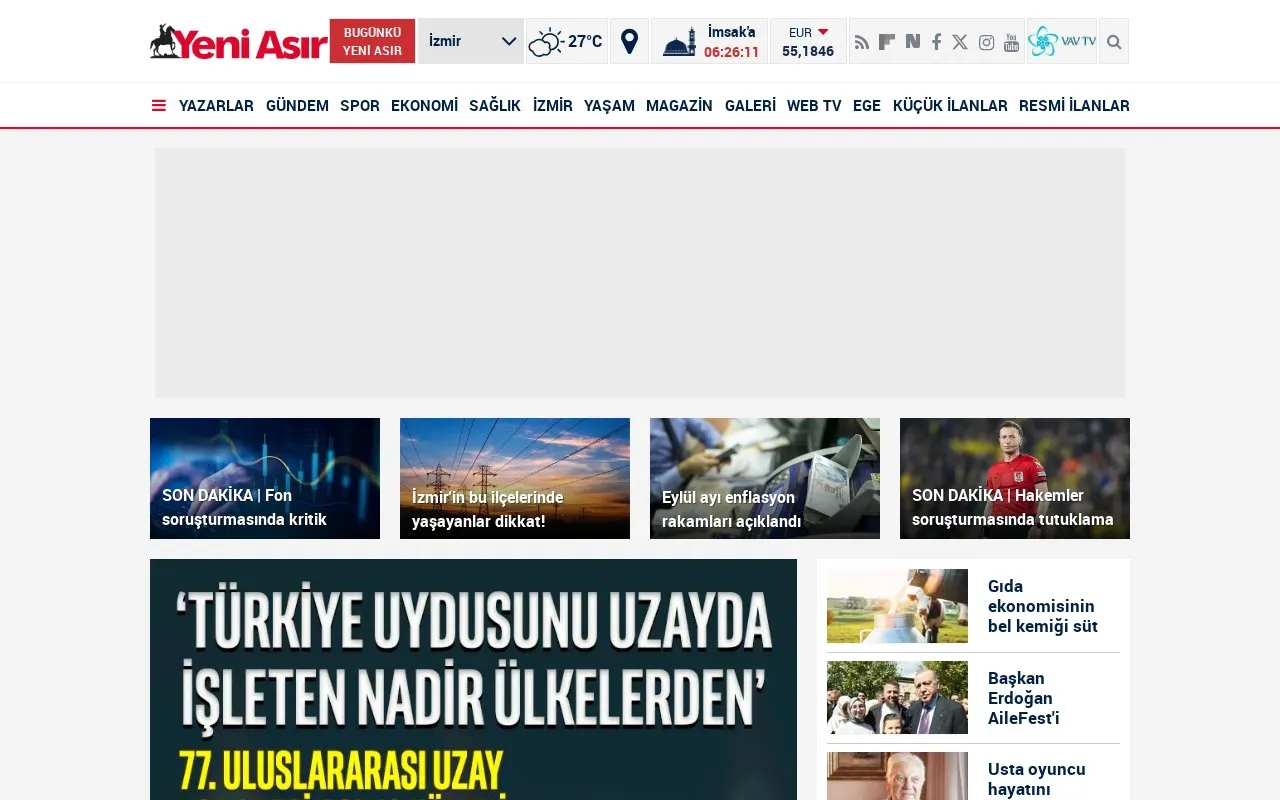This screenshot has width=1280, height=800.
Task: Open the YouTube icon
Action: (1012, 42)
